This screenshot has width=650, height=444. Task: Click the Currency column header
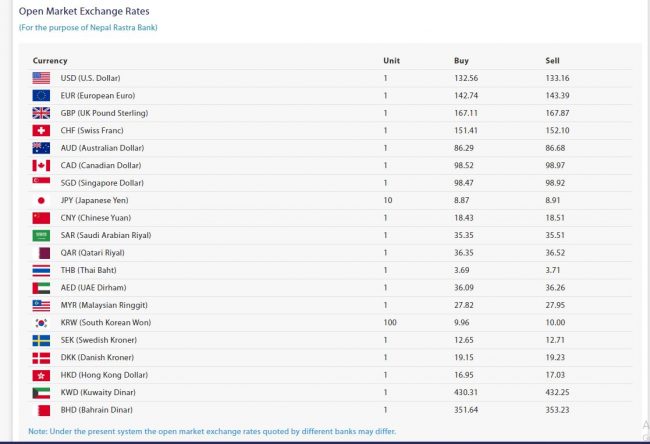(x=50, y=61)
